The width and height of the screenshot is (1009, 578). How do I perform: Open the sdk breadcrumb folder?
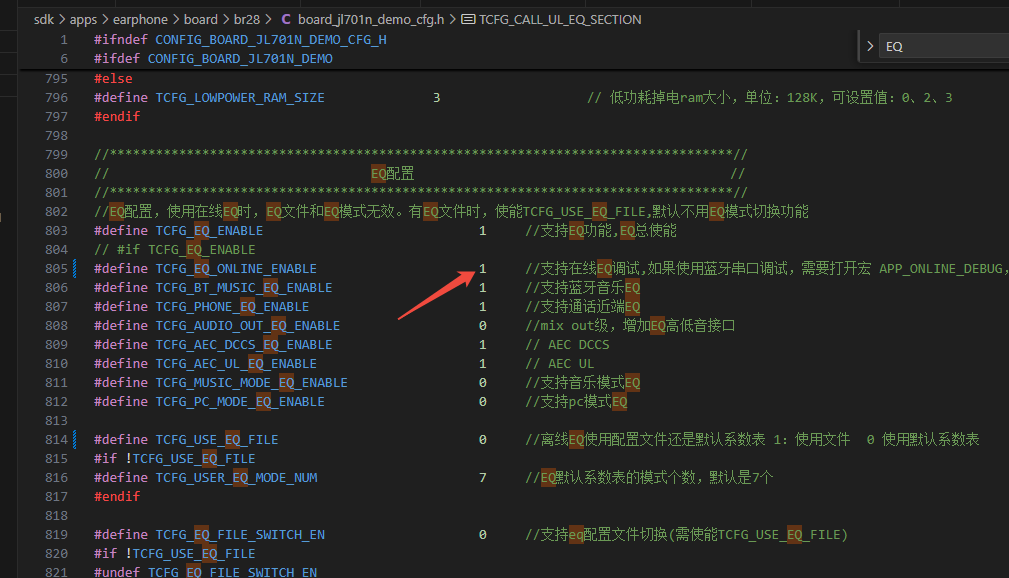pyautogui.click(x=44, y=19)
